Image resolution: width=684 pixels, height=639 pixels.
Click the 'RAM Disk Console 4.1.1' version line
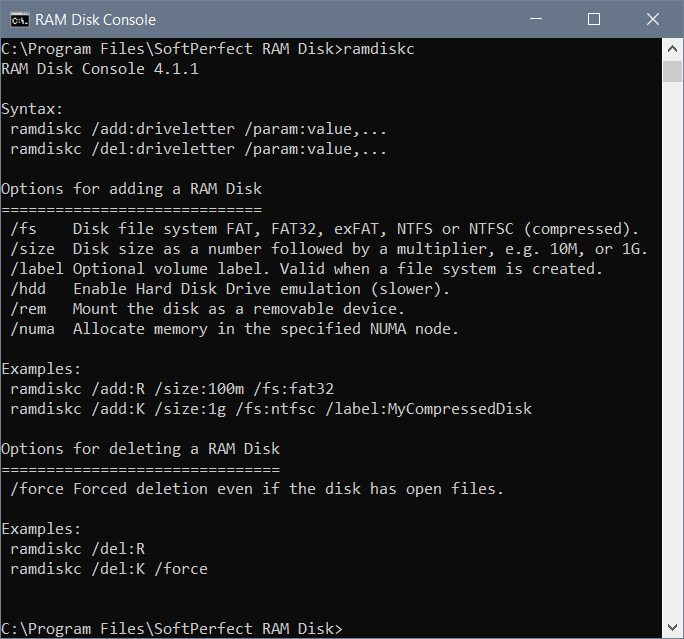100,69
